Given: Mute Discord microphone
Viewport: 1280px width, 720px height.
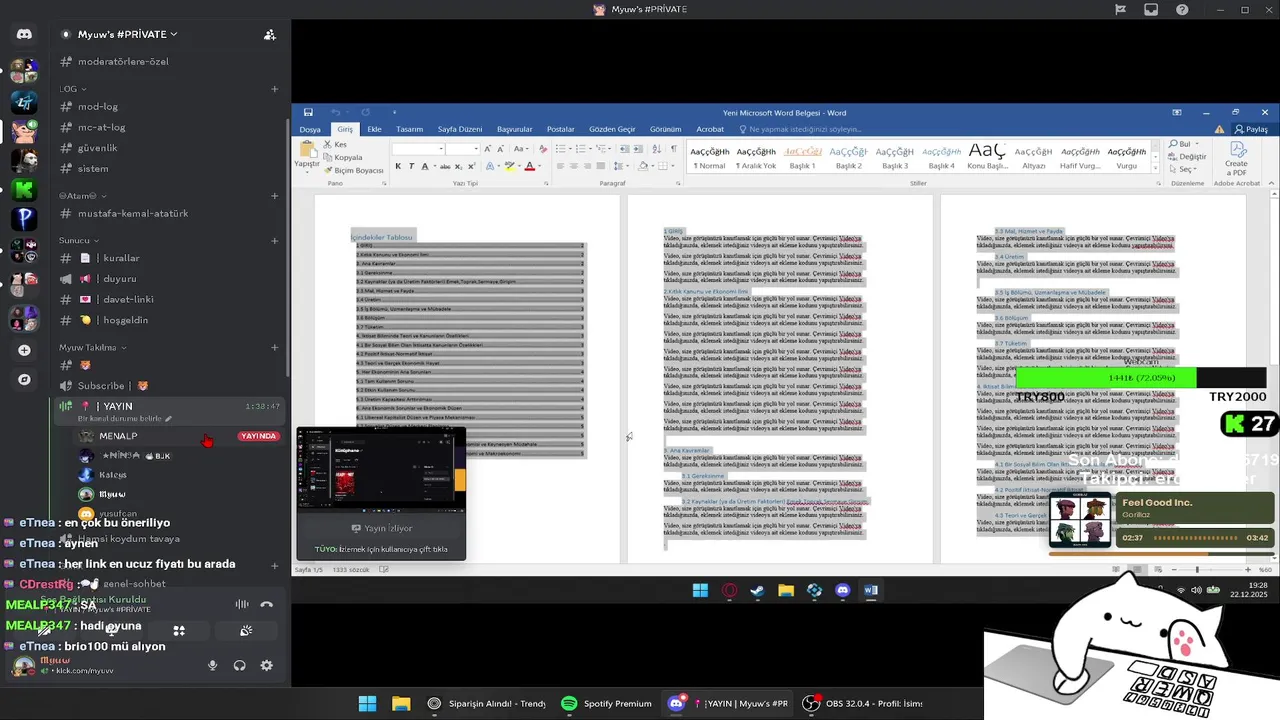Looking at the screenshot, I should (x=212, y=665).
